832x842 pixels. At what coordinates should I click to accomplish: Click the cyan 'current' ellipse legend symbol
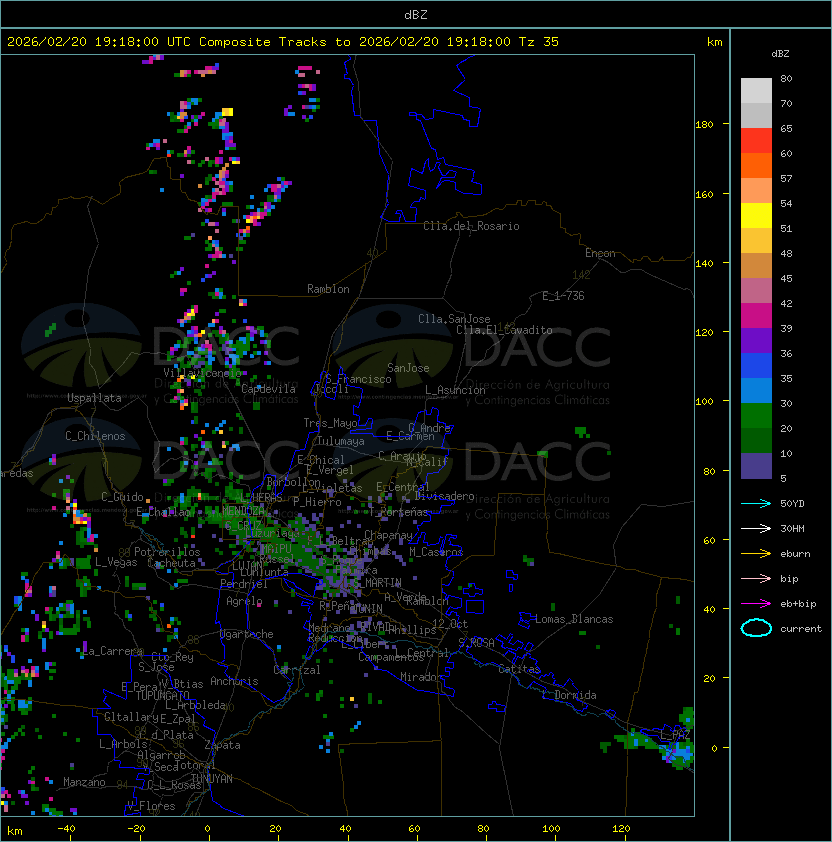pyautogui.click(x=756, y=628)
